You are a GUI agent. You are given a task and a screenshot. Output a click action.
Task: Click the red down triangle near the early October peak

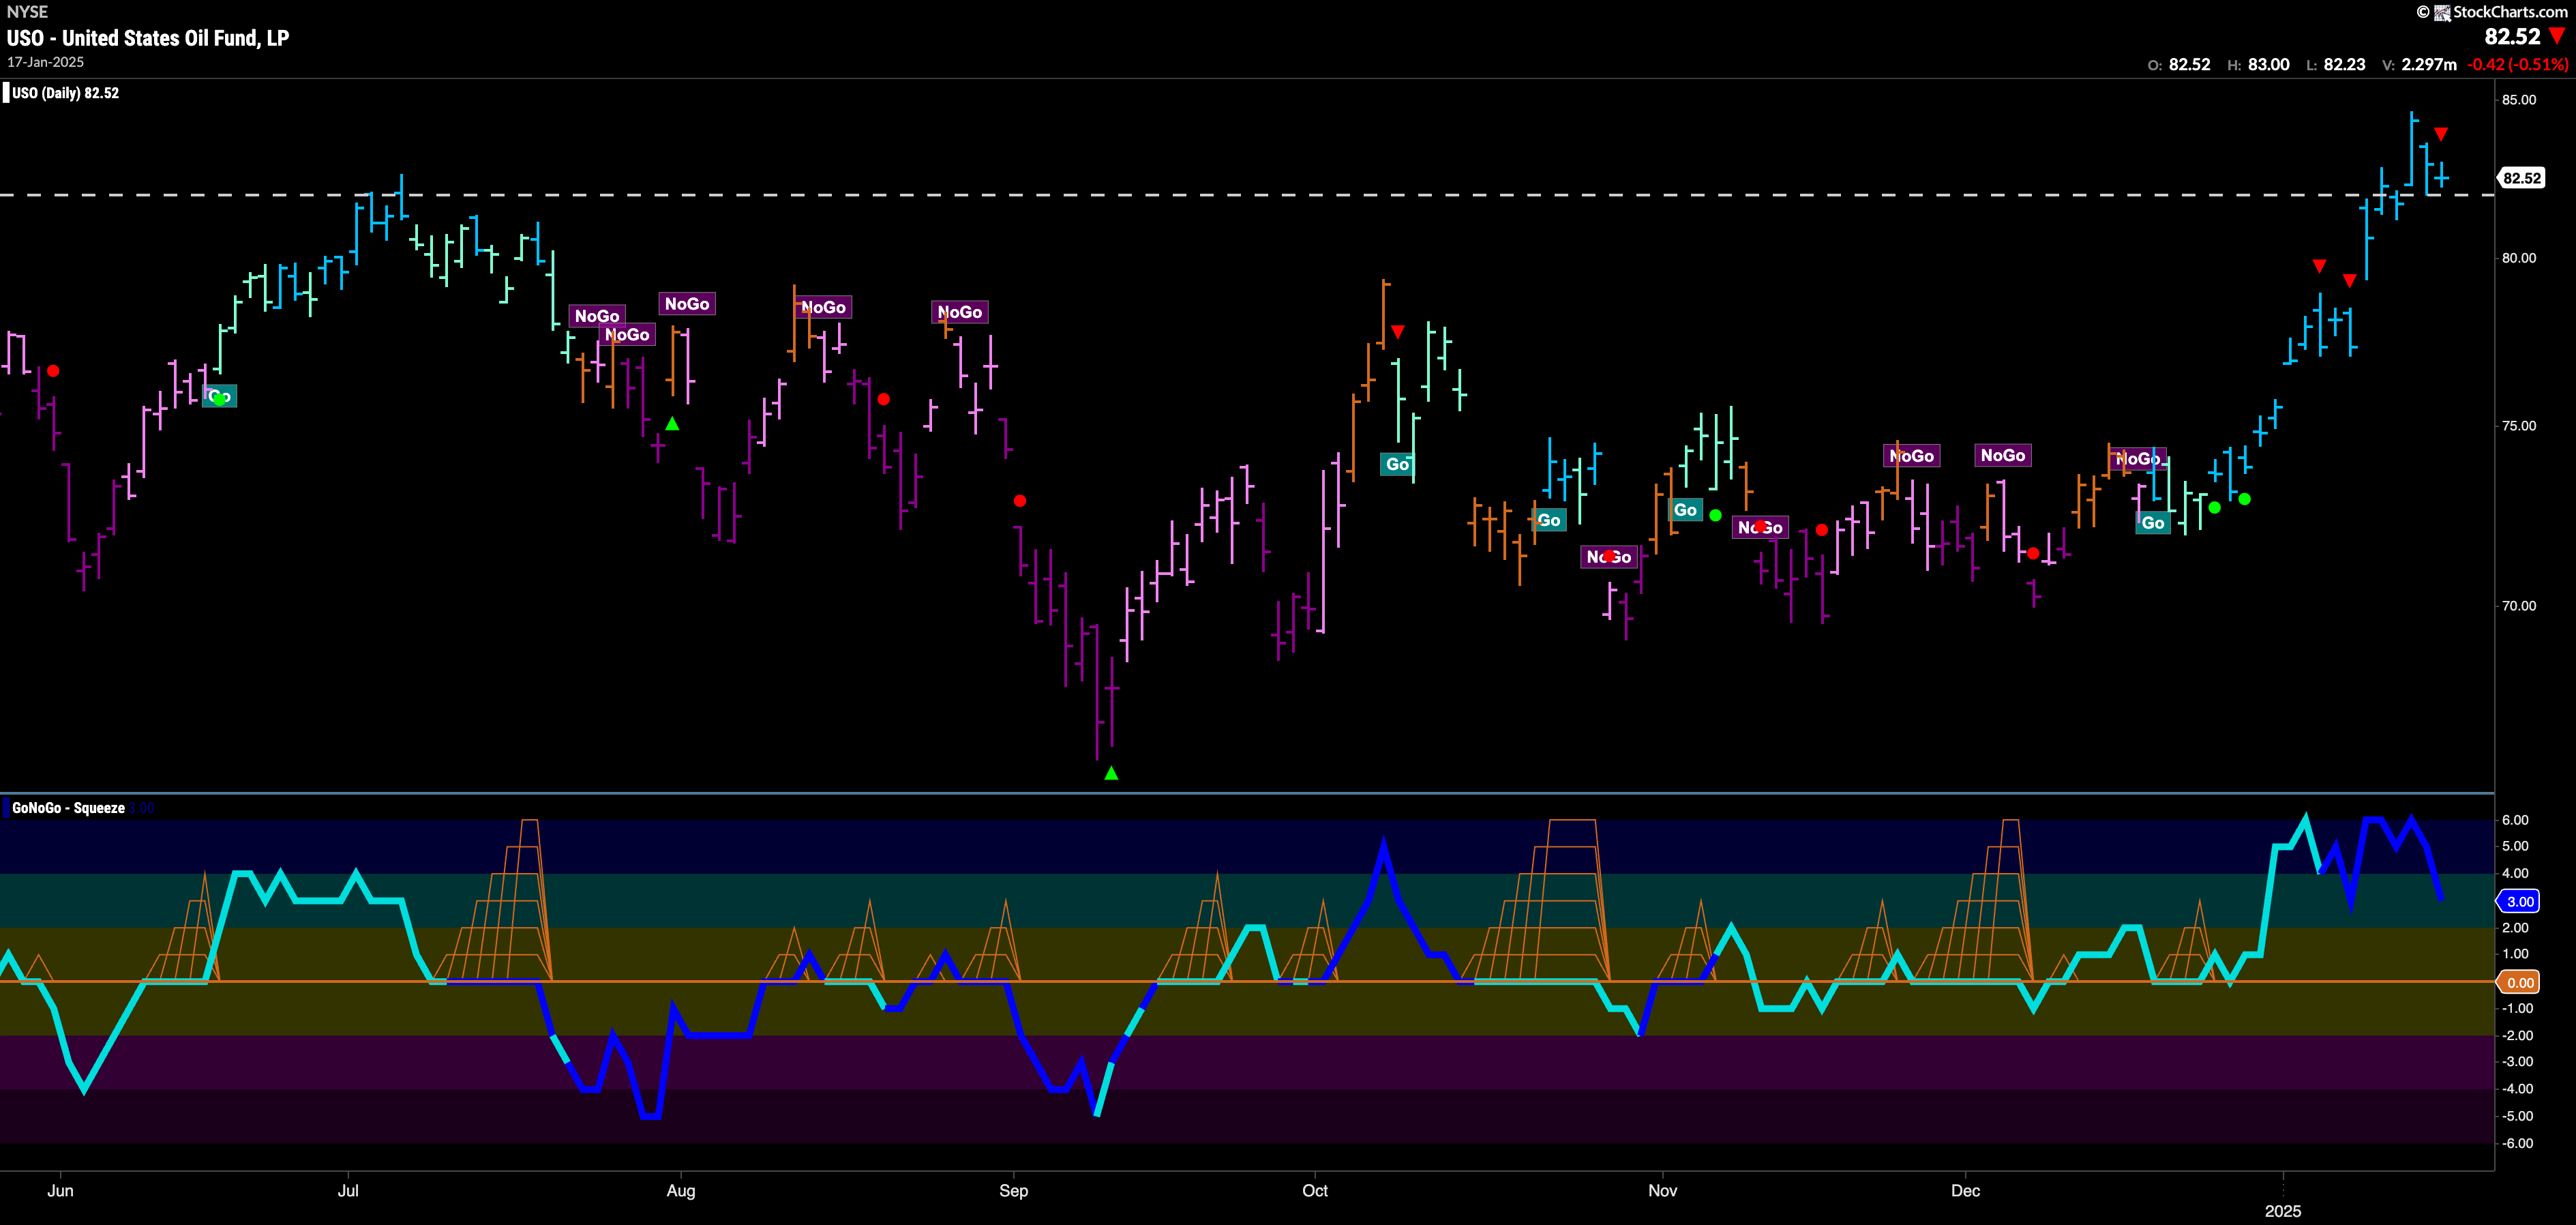(1398, 331)
